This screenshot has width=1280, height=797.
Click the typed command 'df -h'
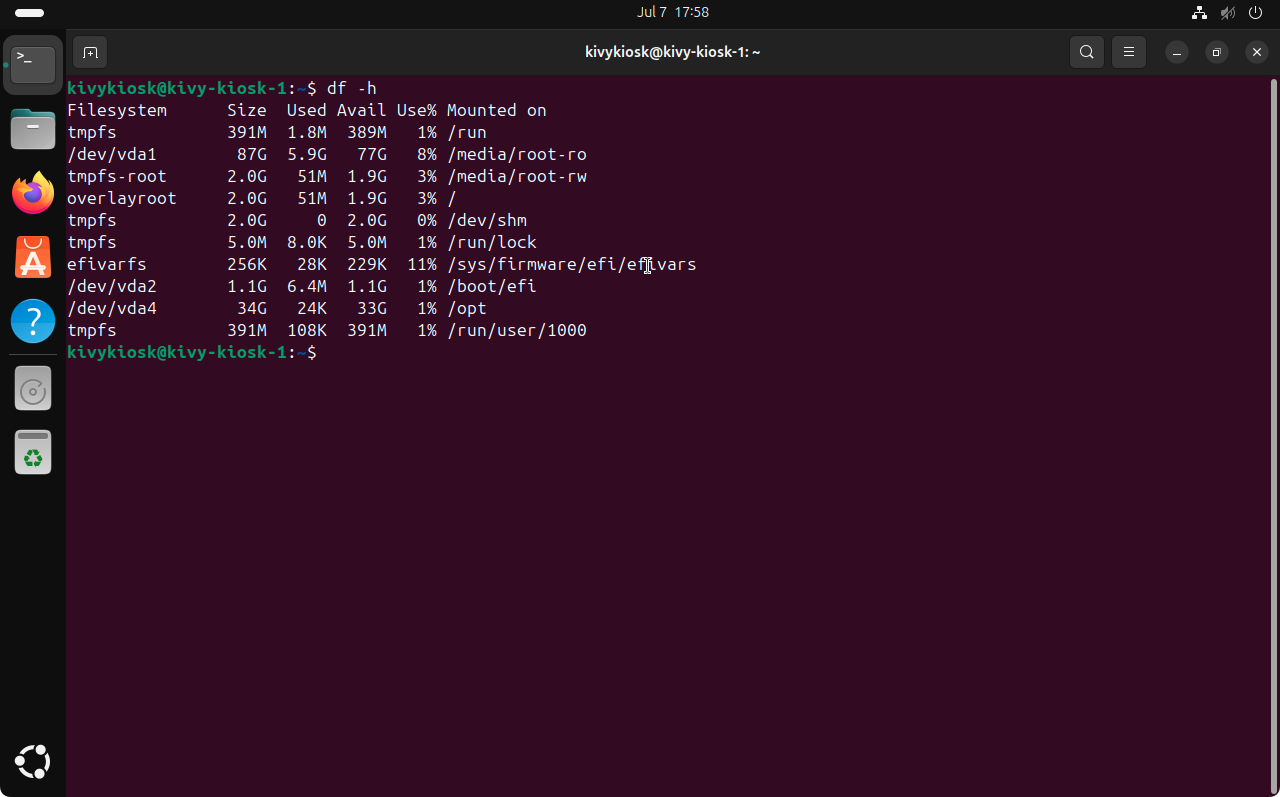point(352,88)
